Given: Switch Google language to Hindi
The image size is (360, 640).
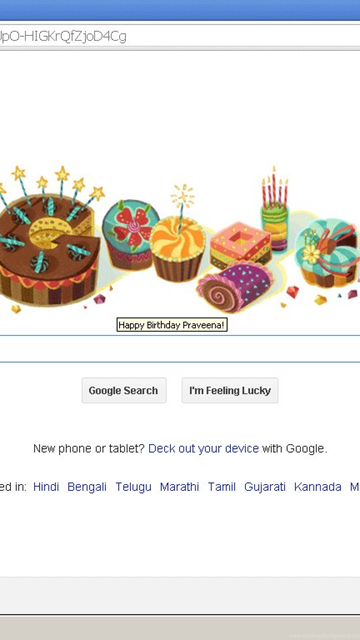Looking at the screenshot, I should pyautogui.click(x=46, y=487).
